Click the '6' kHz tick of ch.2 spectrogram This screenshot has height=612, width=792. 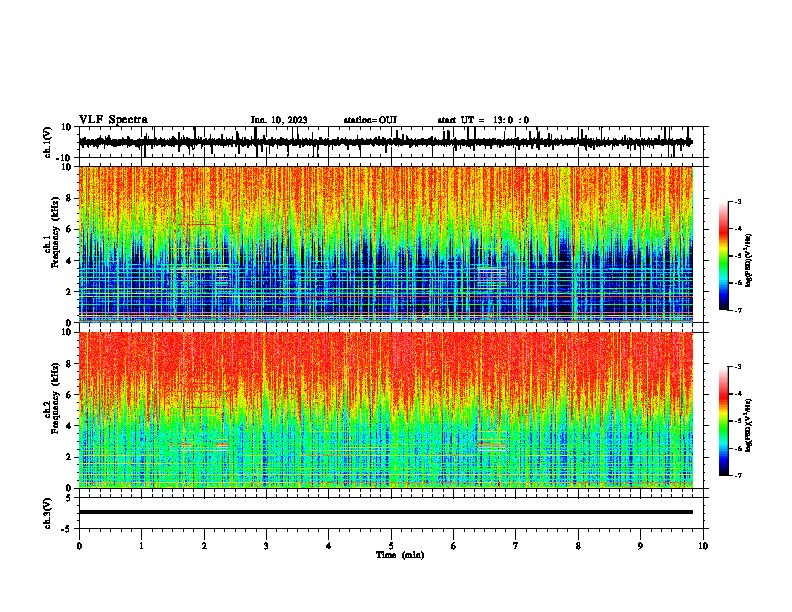pyautogui.click(x=70, y=395)
